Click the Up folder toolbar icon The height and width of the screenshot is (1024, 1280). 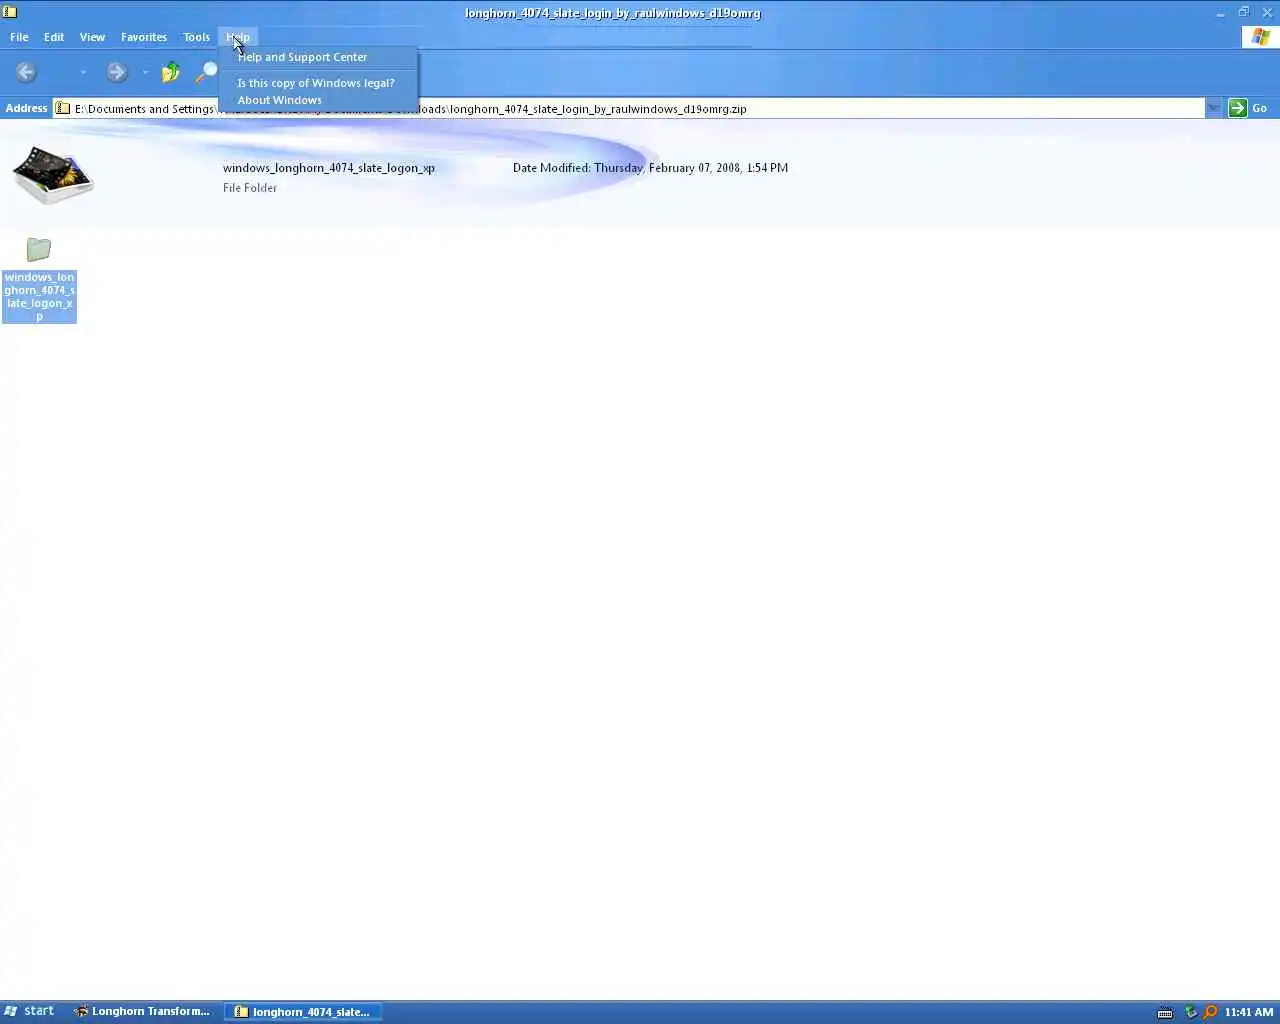(x=171, y=72)
